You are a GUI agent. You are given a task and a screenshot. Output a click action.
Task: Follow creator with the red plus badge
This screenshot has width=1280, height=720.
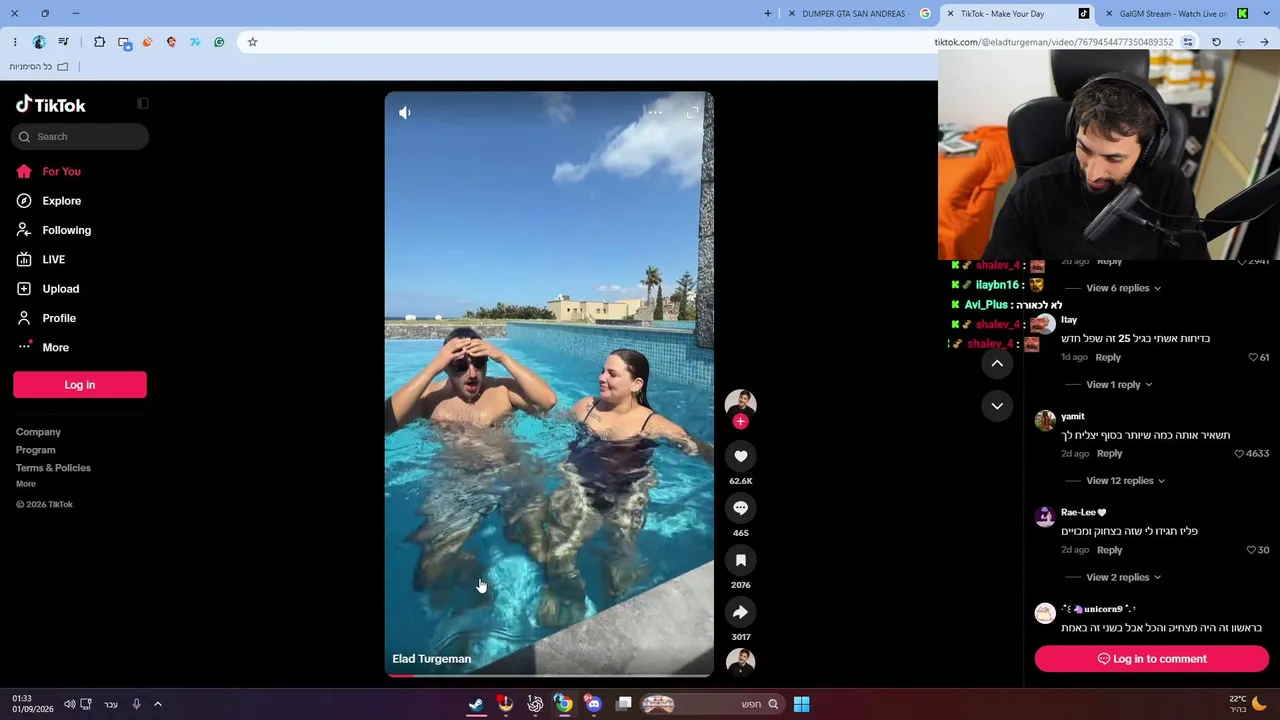[740, 421]
